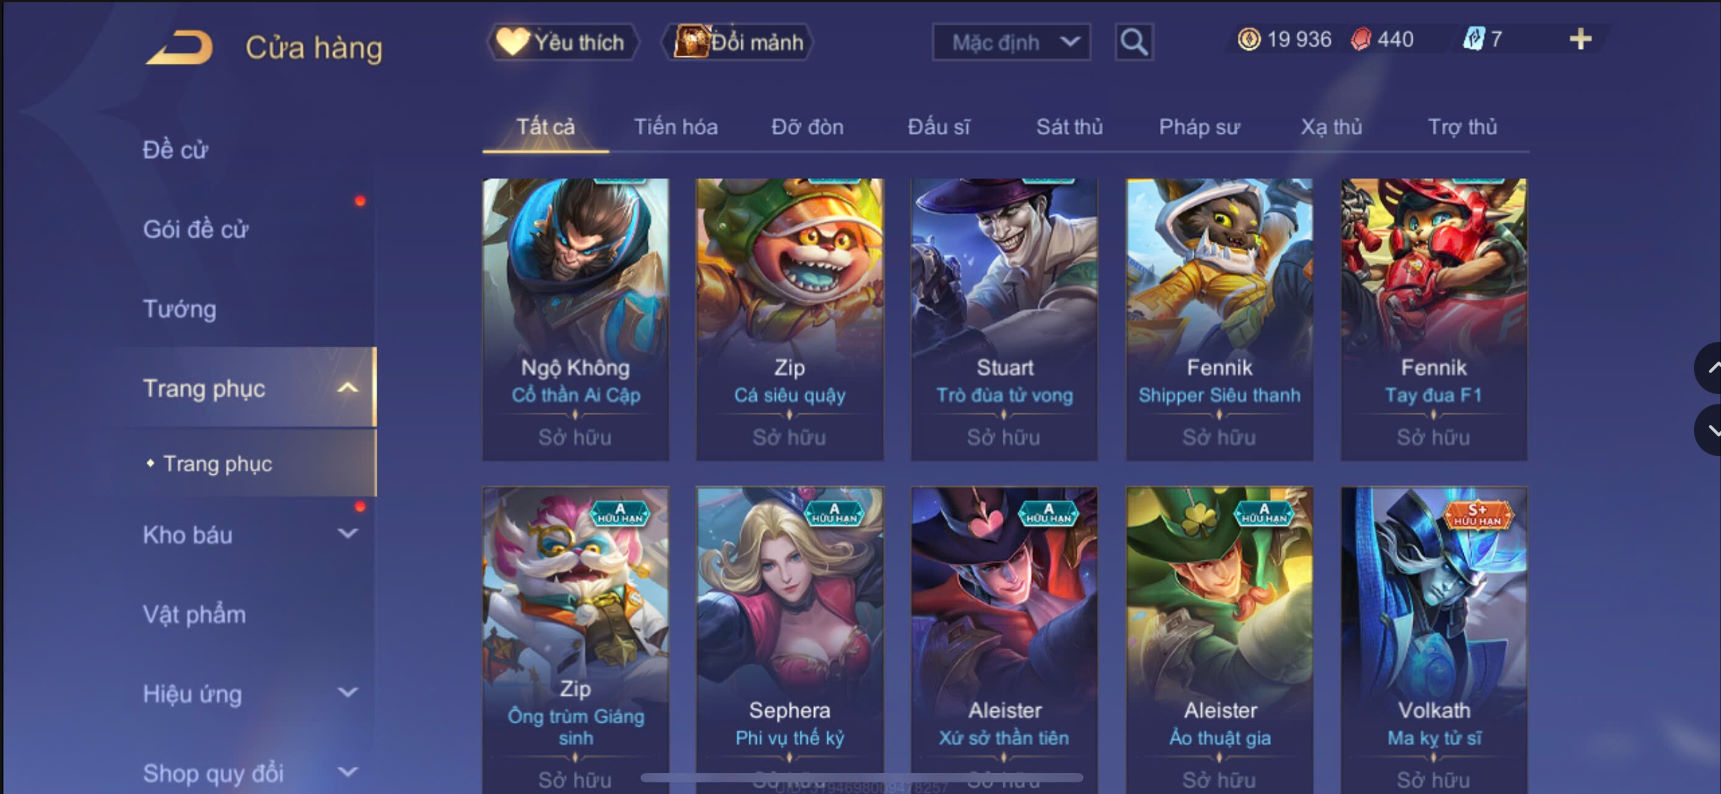Click the blue voucher ticket icon

point(1474,39)
